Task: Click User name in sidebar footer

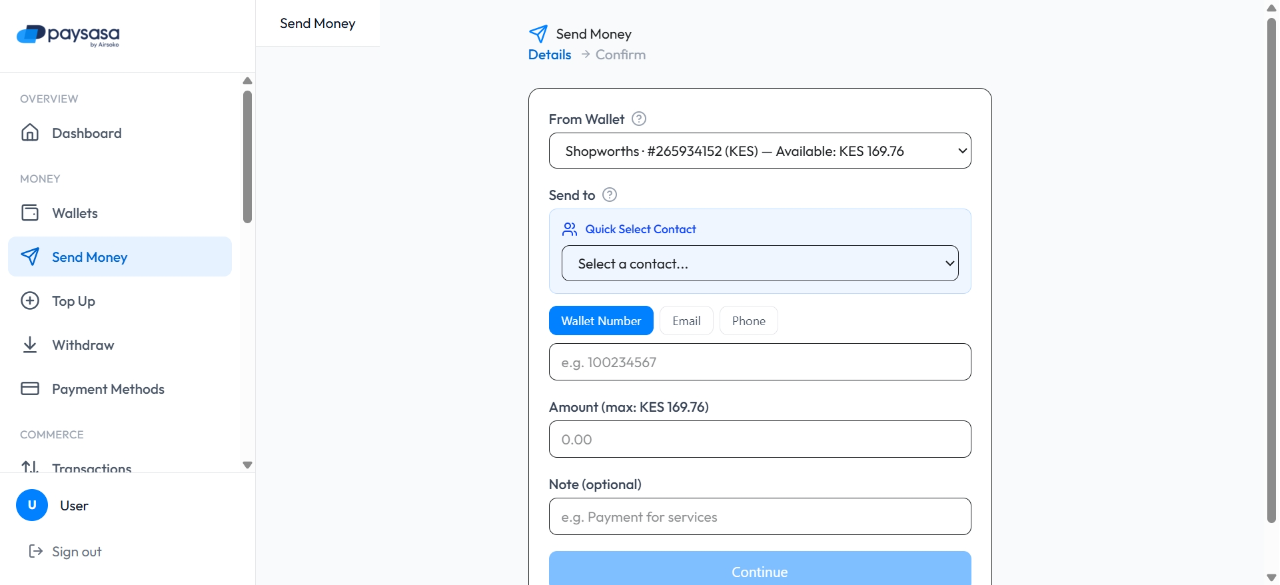Action: pyautogui.click(x=74, y=506)
